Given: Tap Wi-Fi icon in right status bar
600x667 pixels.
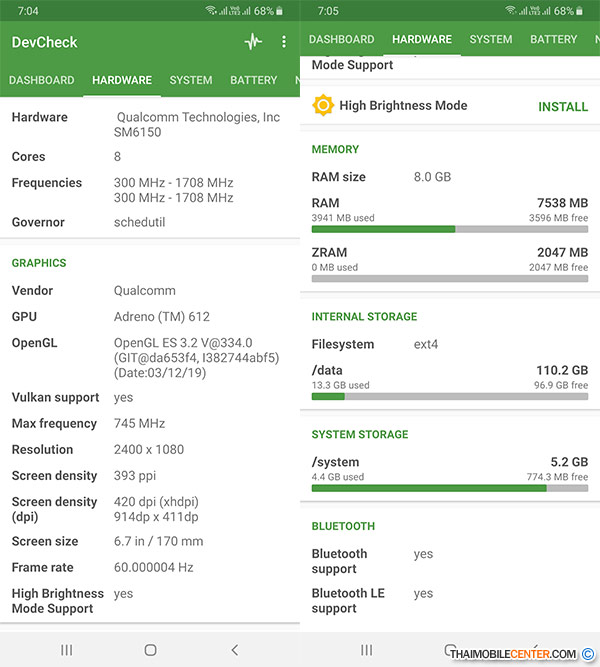Looking at the screenshot, I should click(511, 10).
